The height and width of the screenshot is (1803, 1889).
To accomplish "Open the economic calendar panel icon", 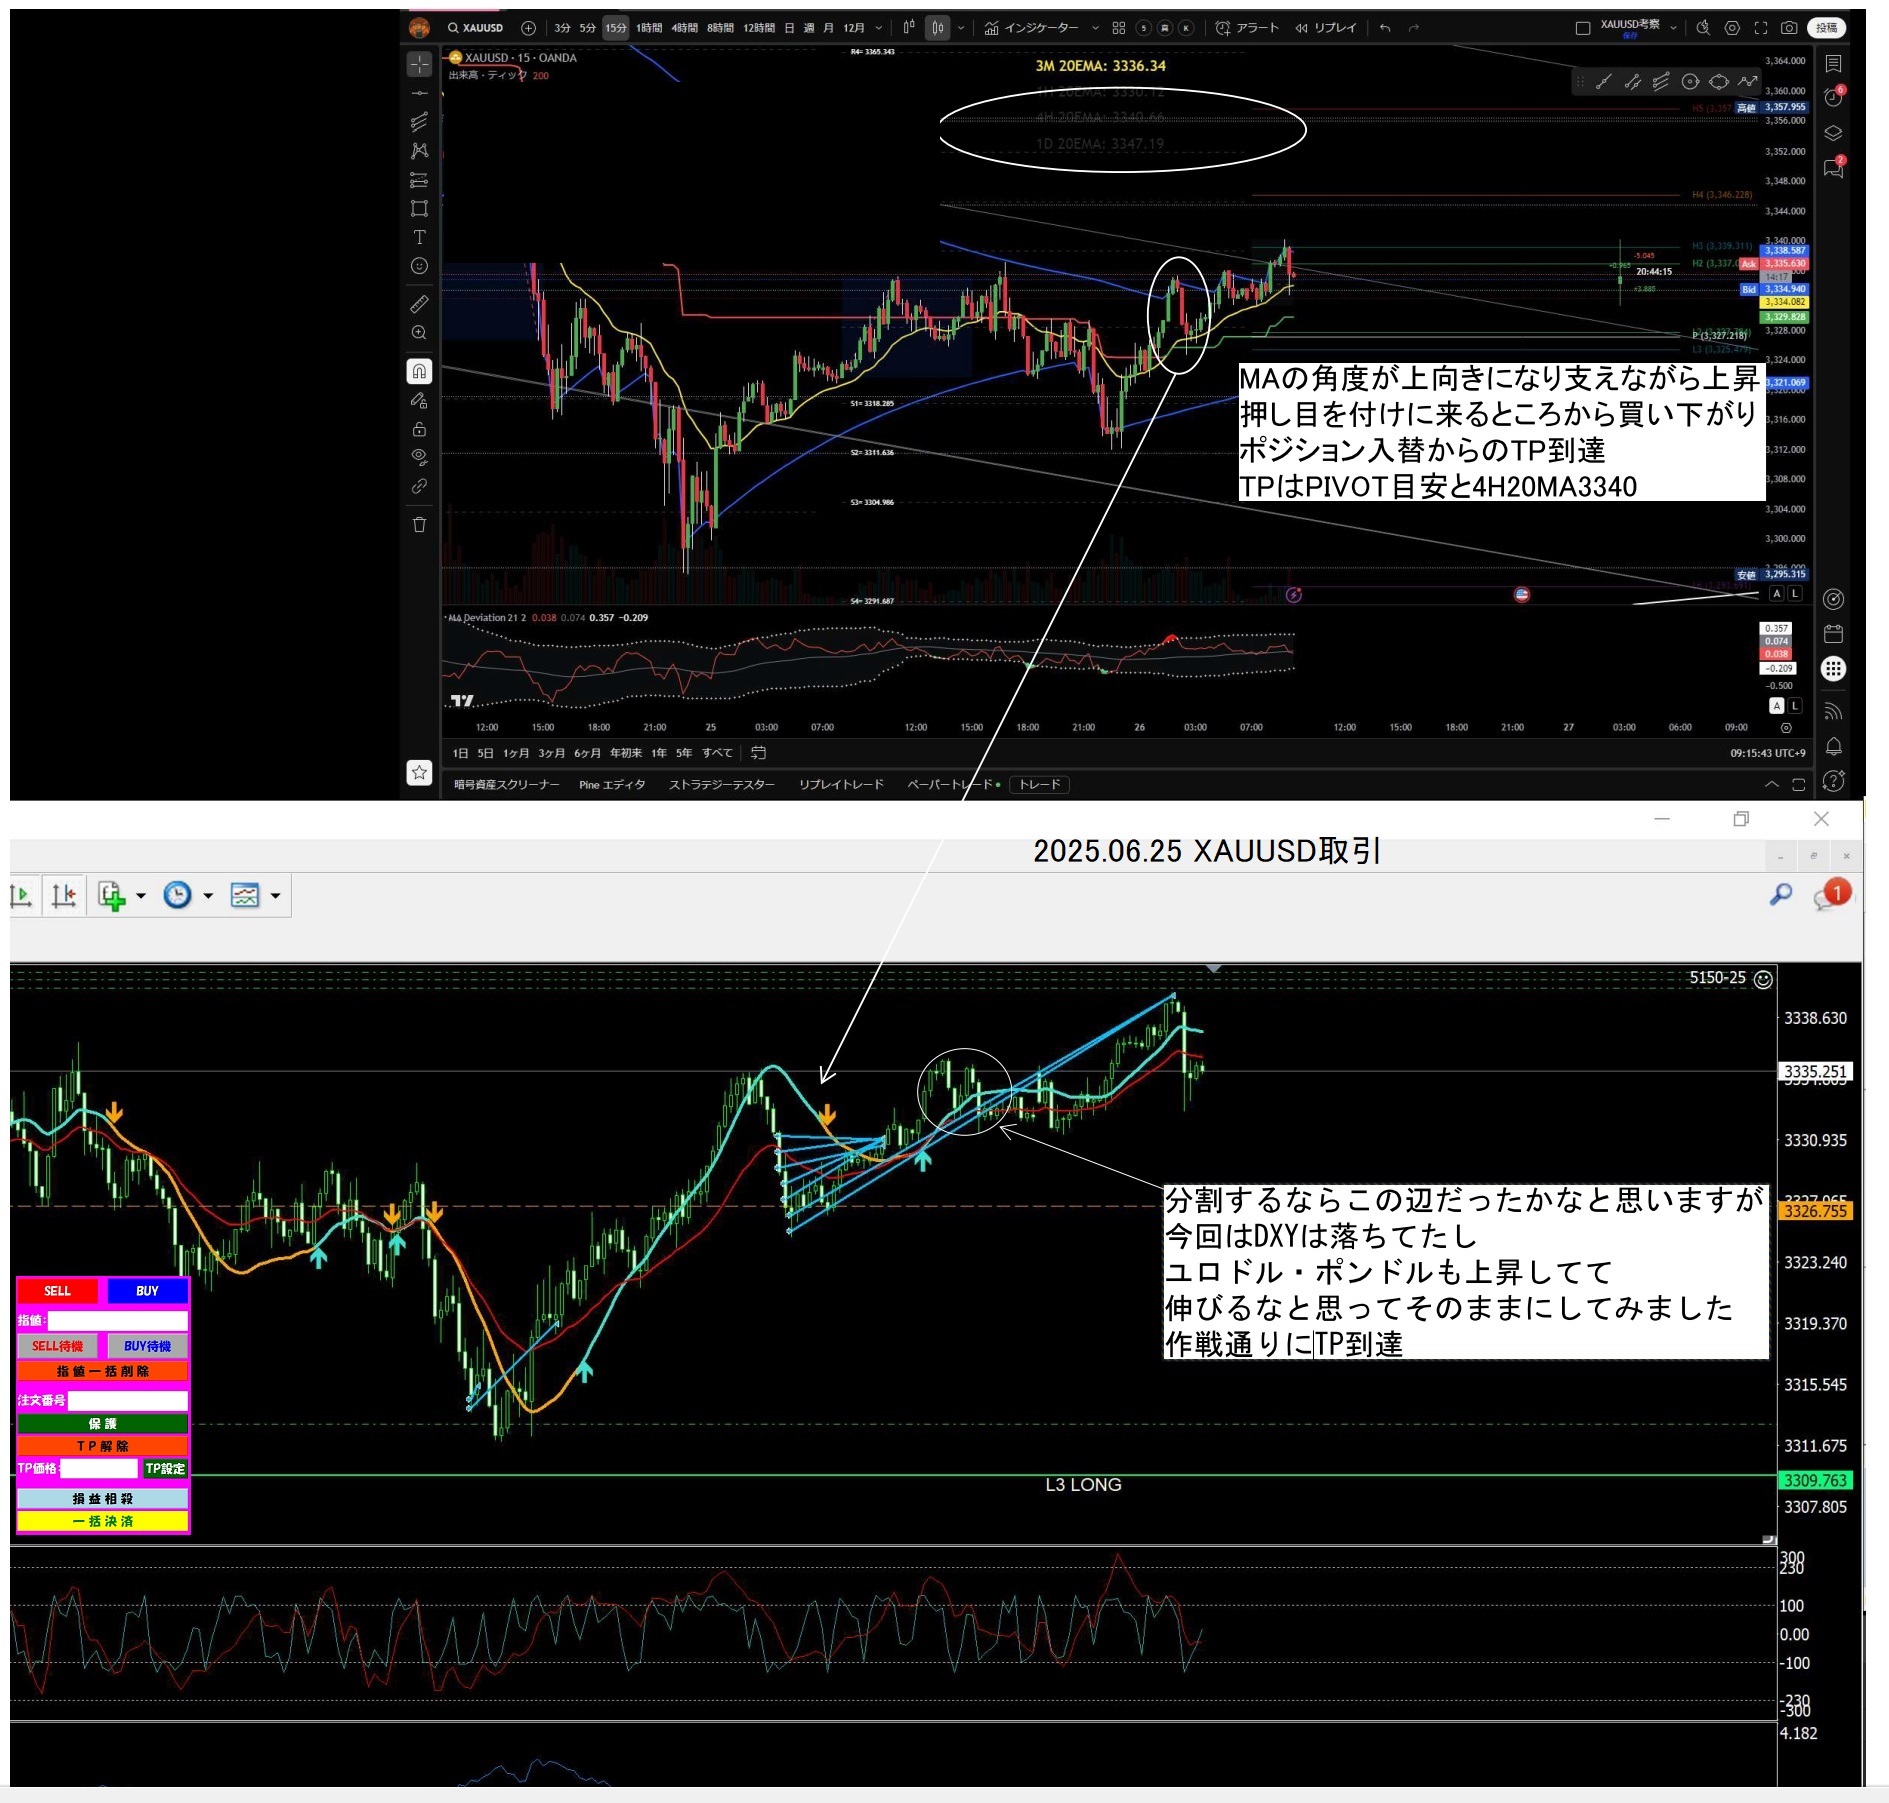I will [1833, 634].
